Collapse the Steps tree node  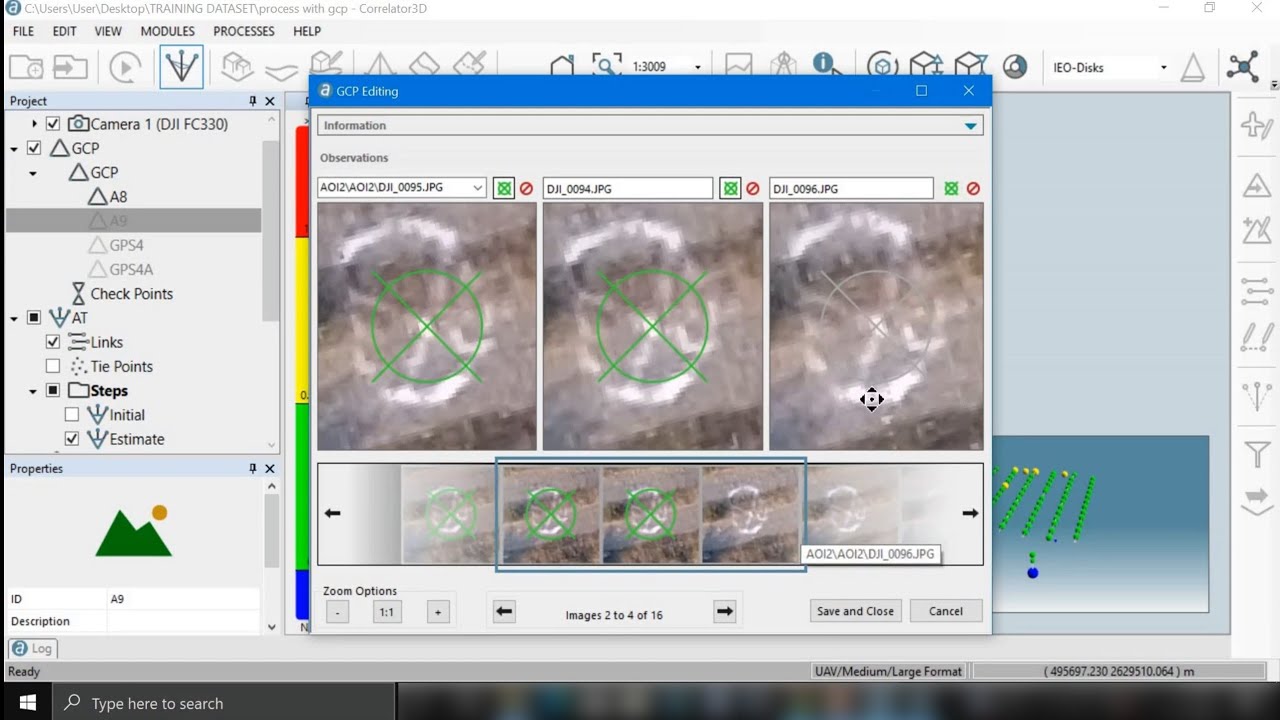pyautogui.click(x=33, y=391)
